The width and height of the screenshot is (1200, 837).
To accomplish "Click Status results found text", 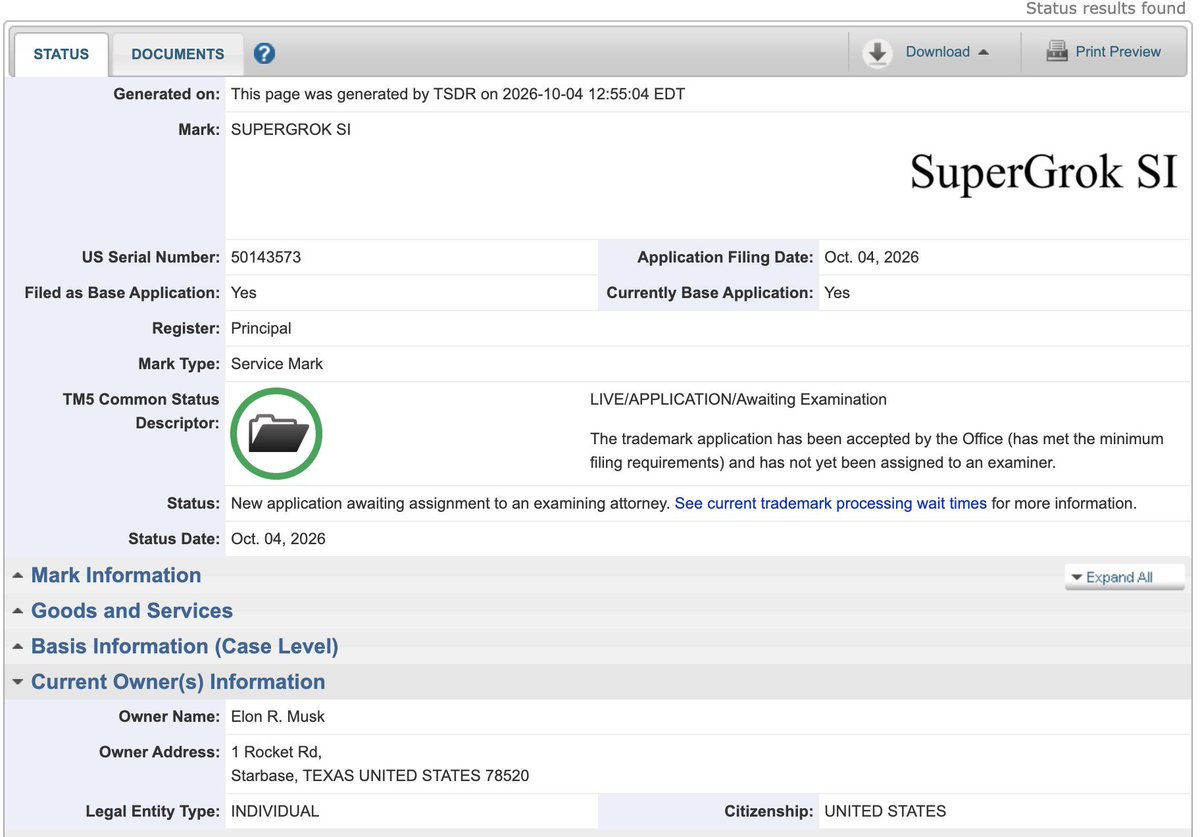I will coord(1105,8).
